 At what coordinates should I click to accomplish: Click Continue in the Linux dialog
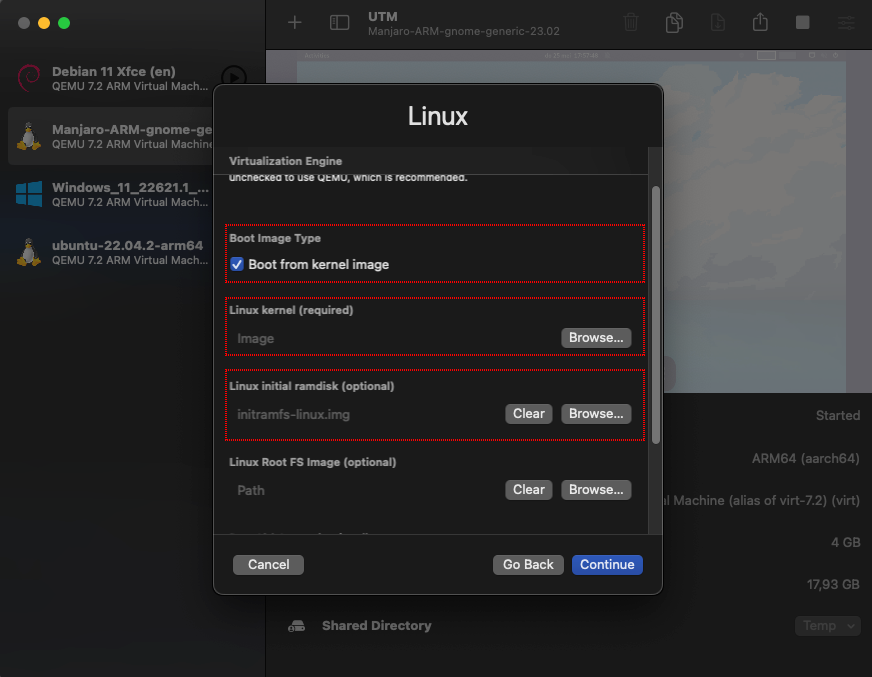coord(607,565)
